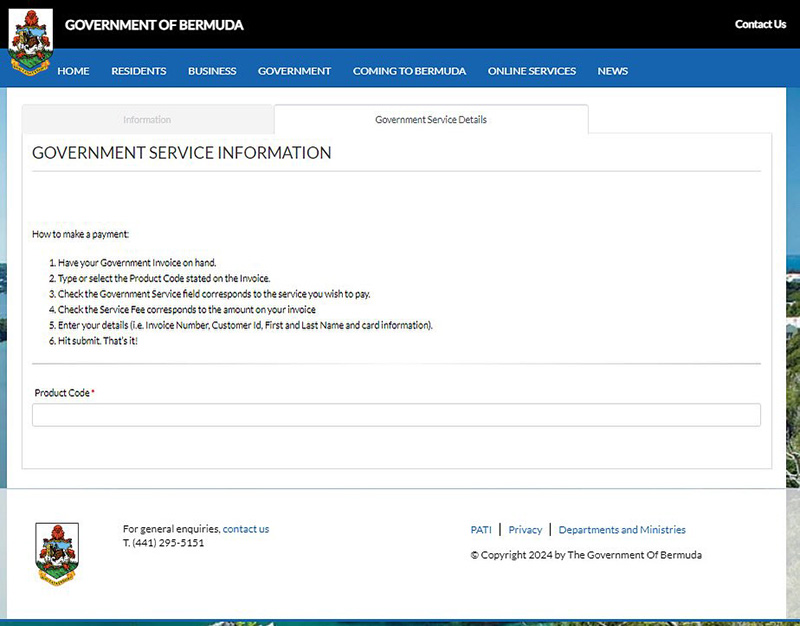800x626 pixels.
Task: Open the Online Services menu
Action: (531, 71)
